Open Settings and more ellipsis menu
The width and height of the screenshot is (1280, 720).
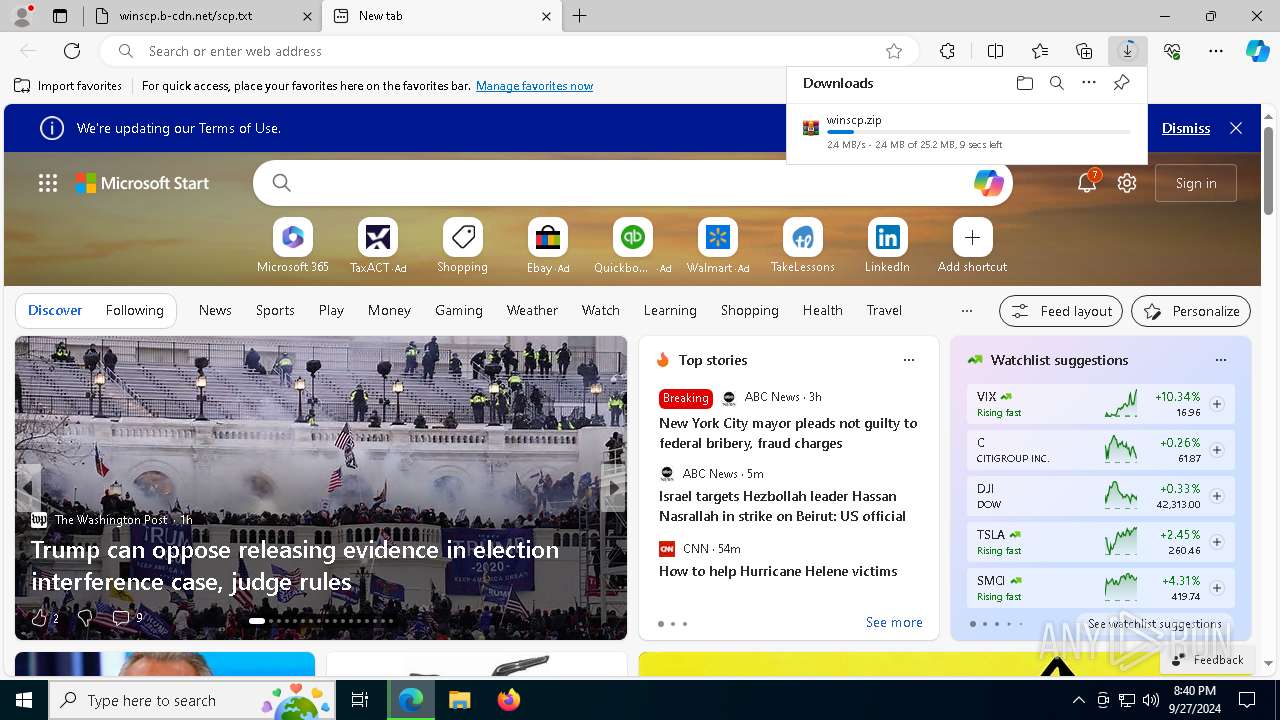(1216, 51)
